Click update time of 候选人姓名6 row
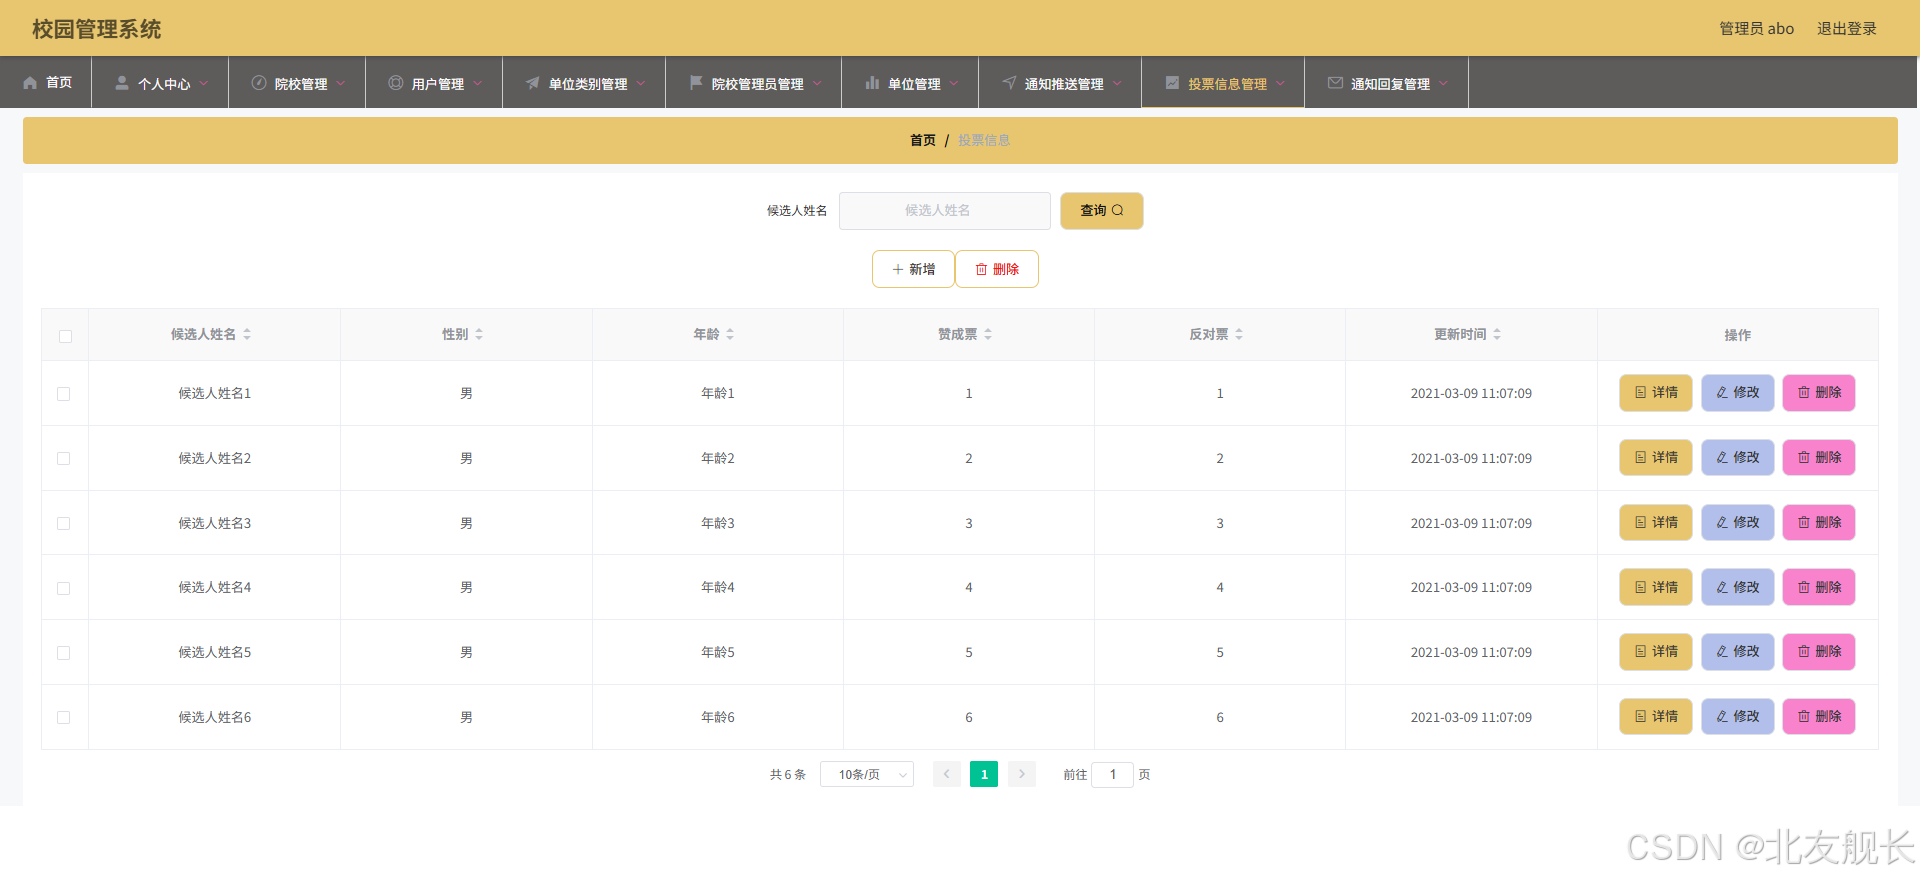Image resolution: width=1920 pixels, height=879 pixels. pyautogui.click(x=1471, y=717)
